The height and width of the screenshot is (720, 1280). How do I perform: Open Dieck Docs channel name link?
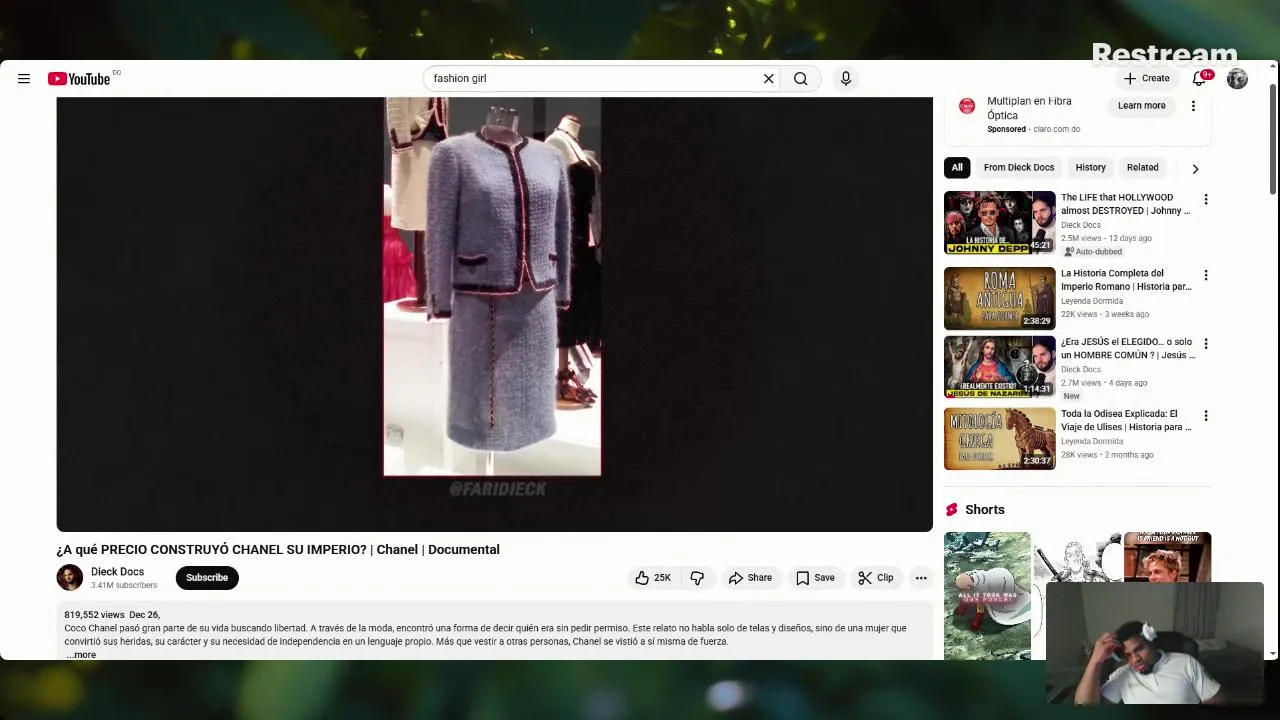[x=117, y=572]
